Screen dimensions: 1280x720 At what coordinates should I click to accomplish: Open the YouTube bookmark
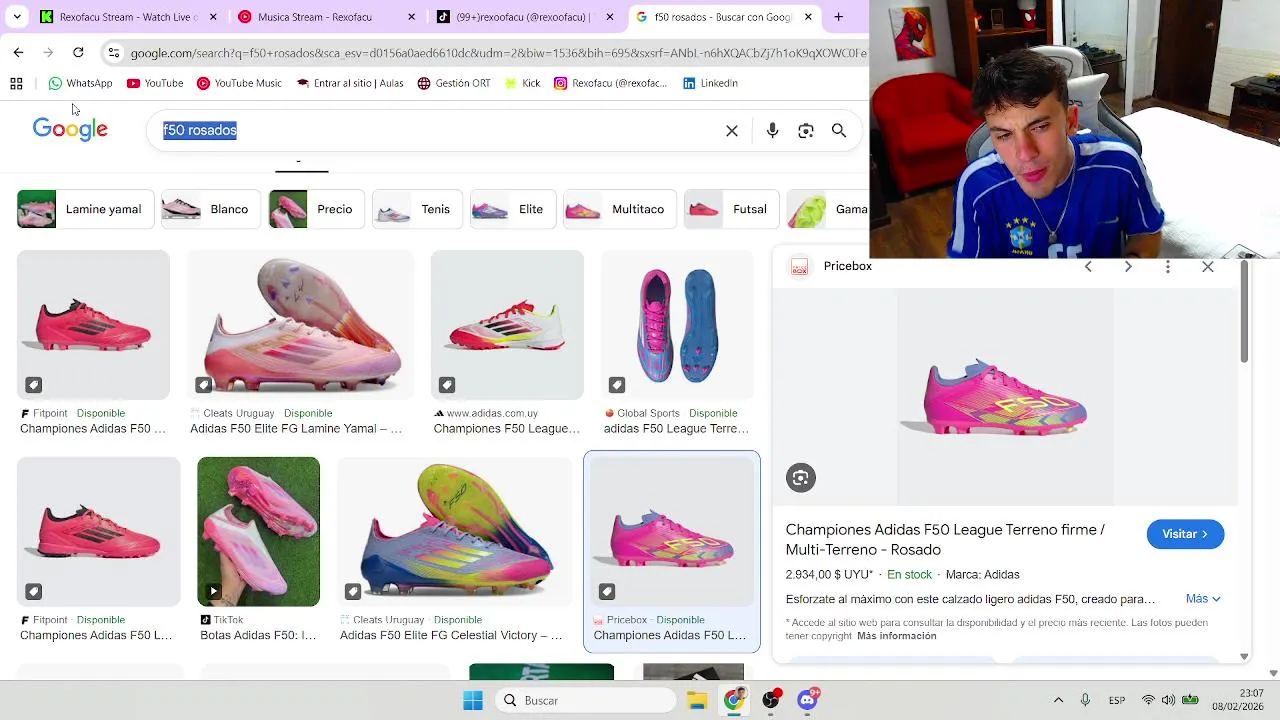[x=155, y=83]
